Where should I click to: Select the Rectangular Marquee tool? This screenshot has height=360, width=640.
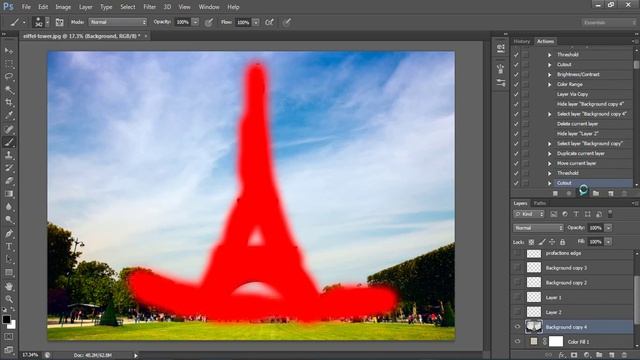click(9, 64)
